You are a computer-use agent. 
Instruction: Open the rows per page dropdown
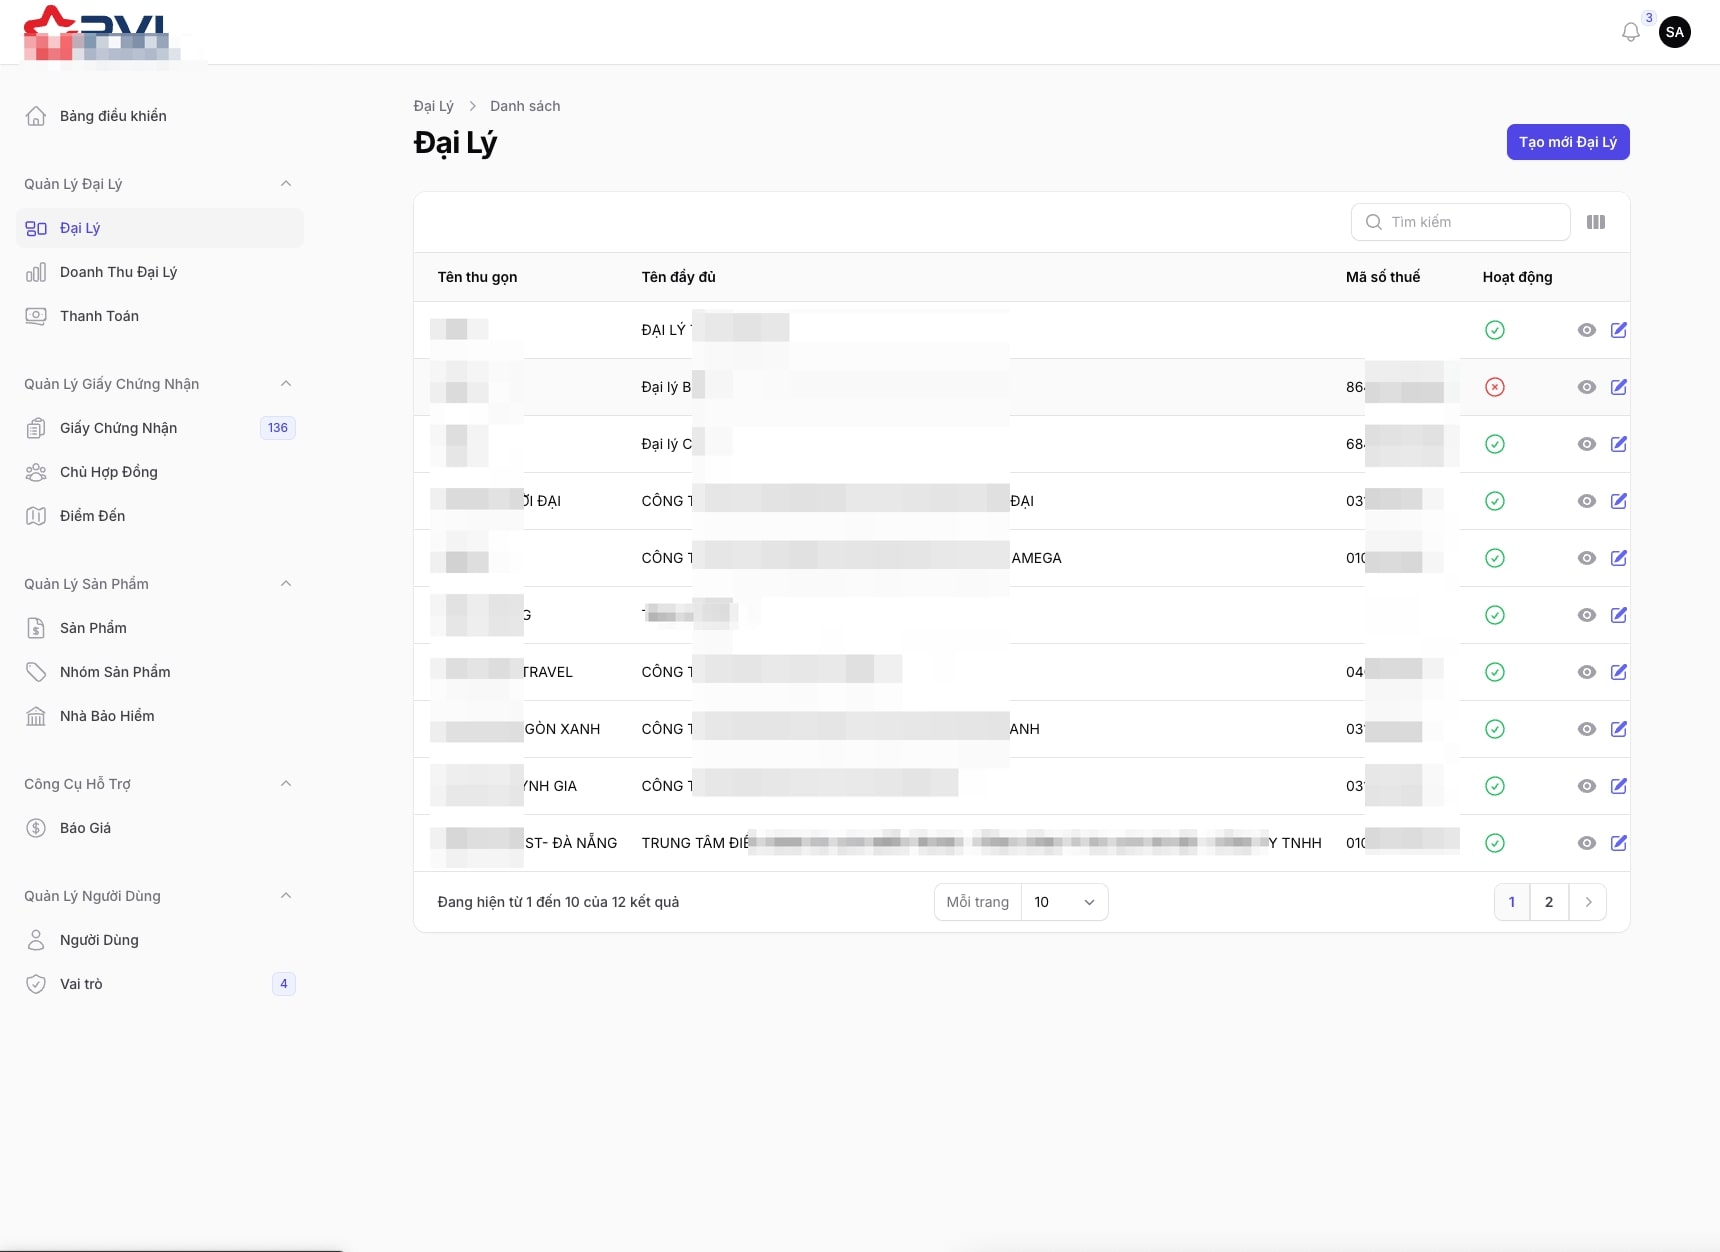(x=1063, y=902)
